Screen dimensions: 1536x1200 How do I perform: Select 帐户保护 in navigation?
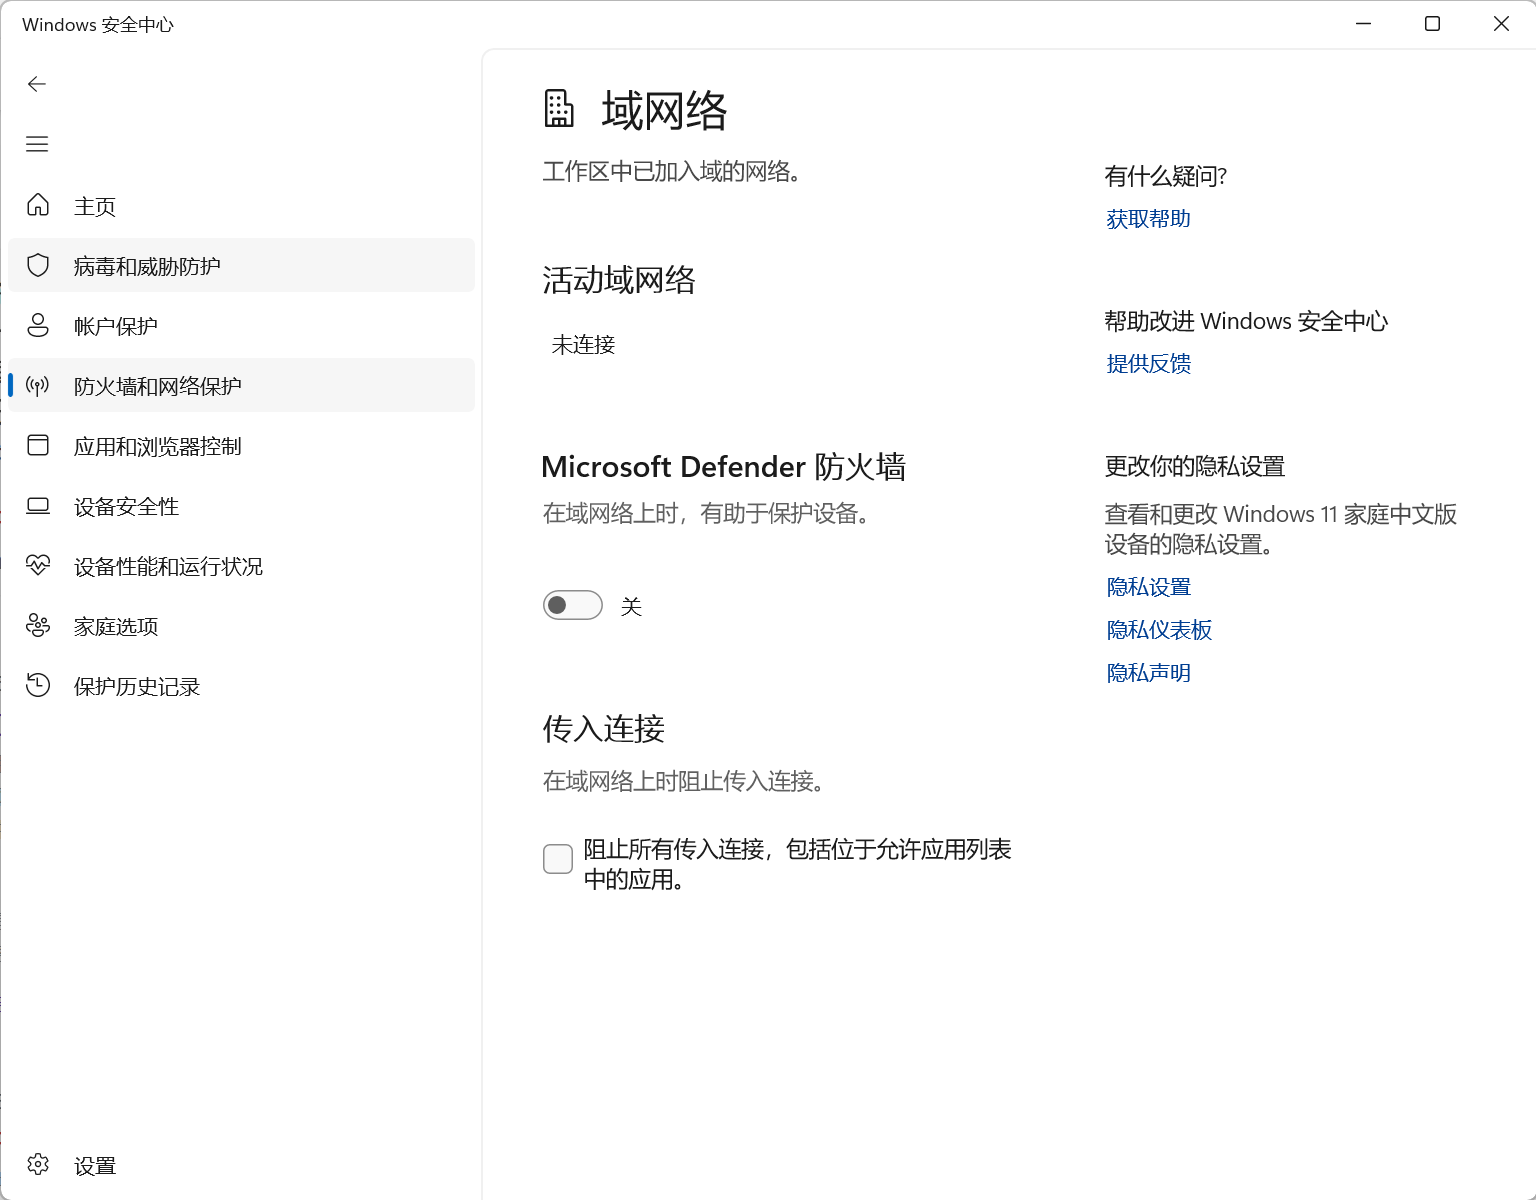click(x=241, y=325)
